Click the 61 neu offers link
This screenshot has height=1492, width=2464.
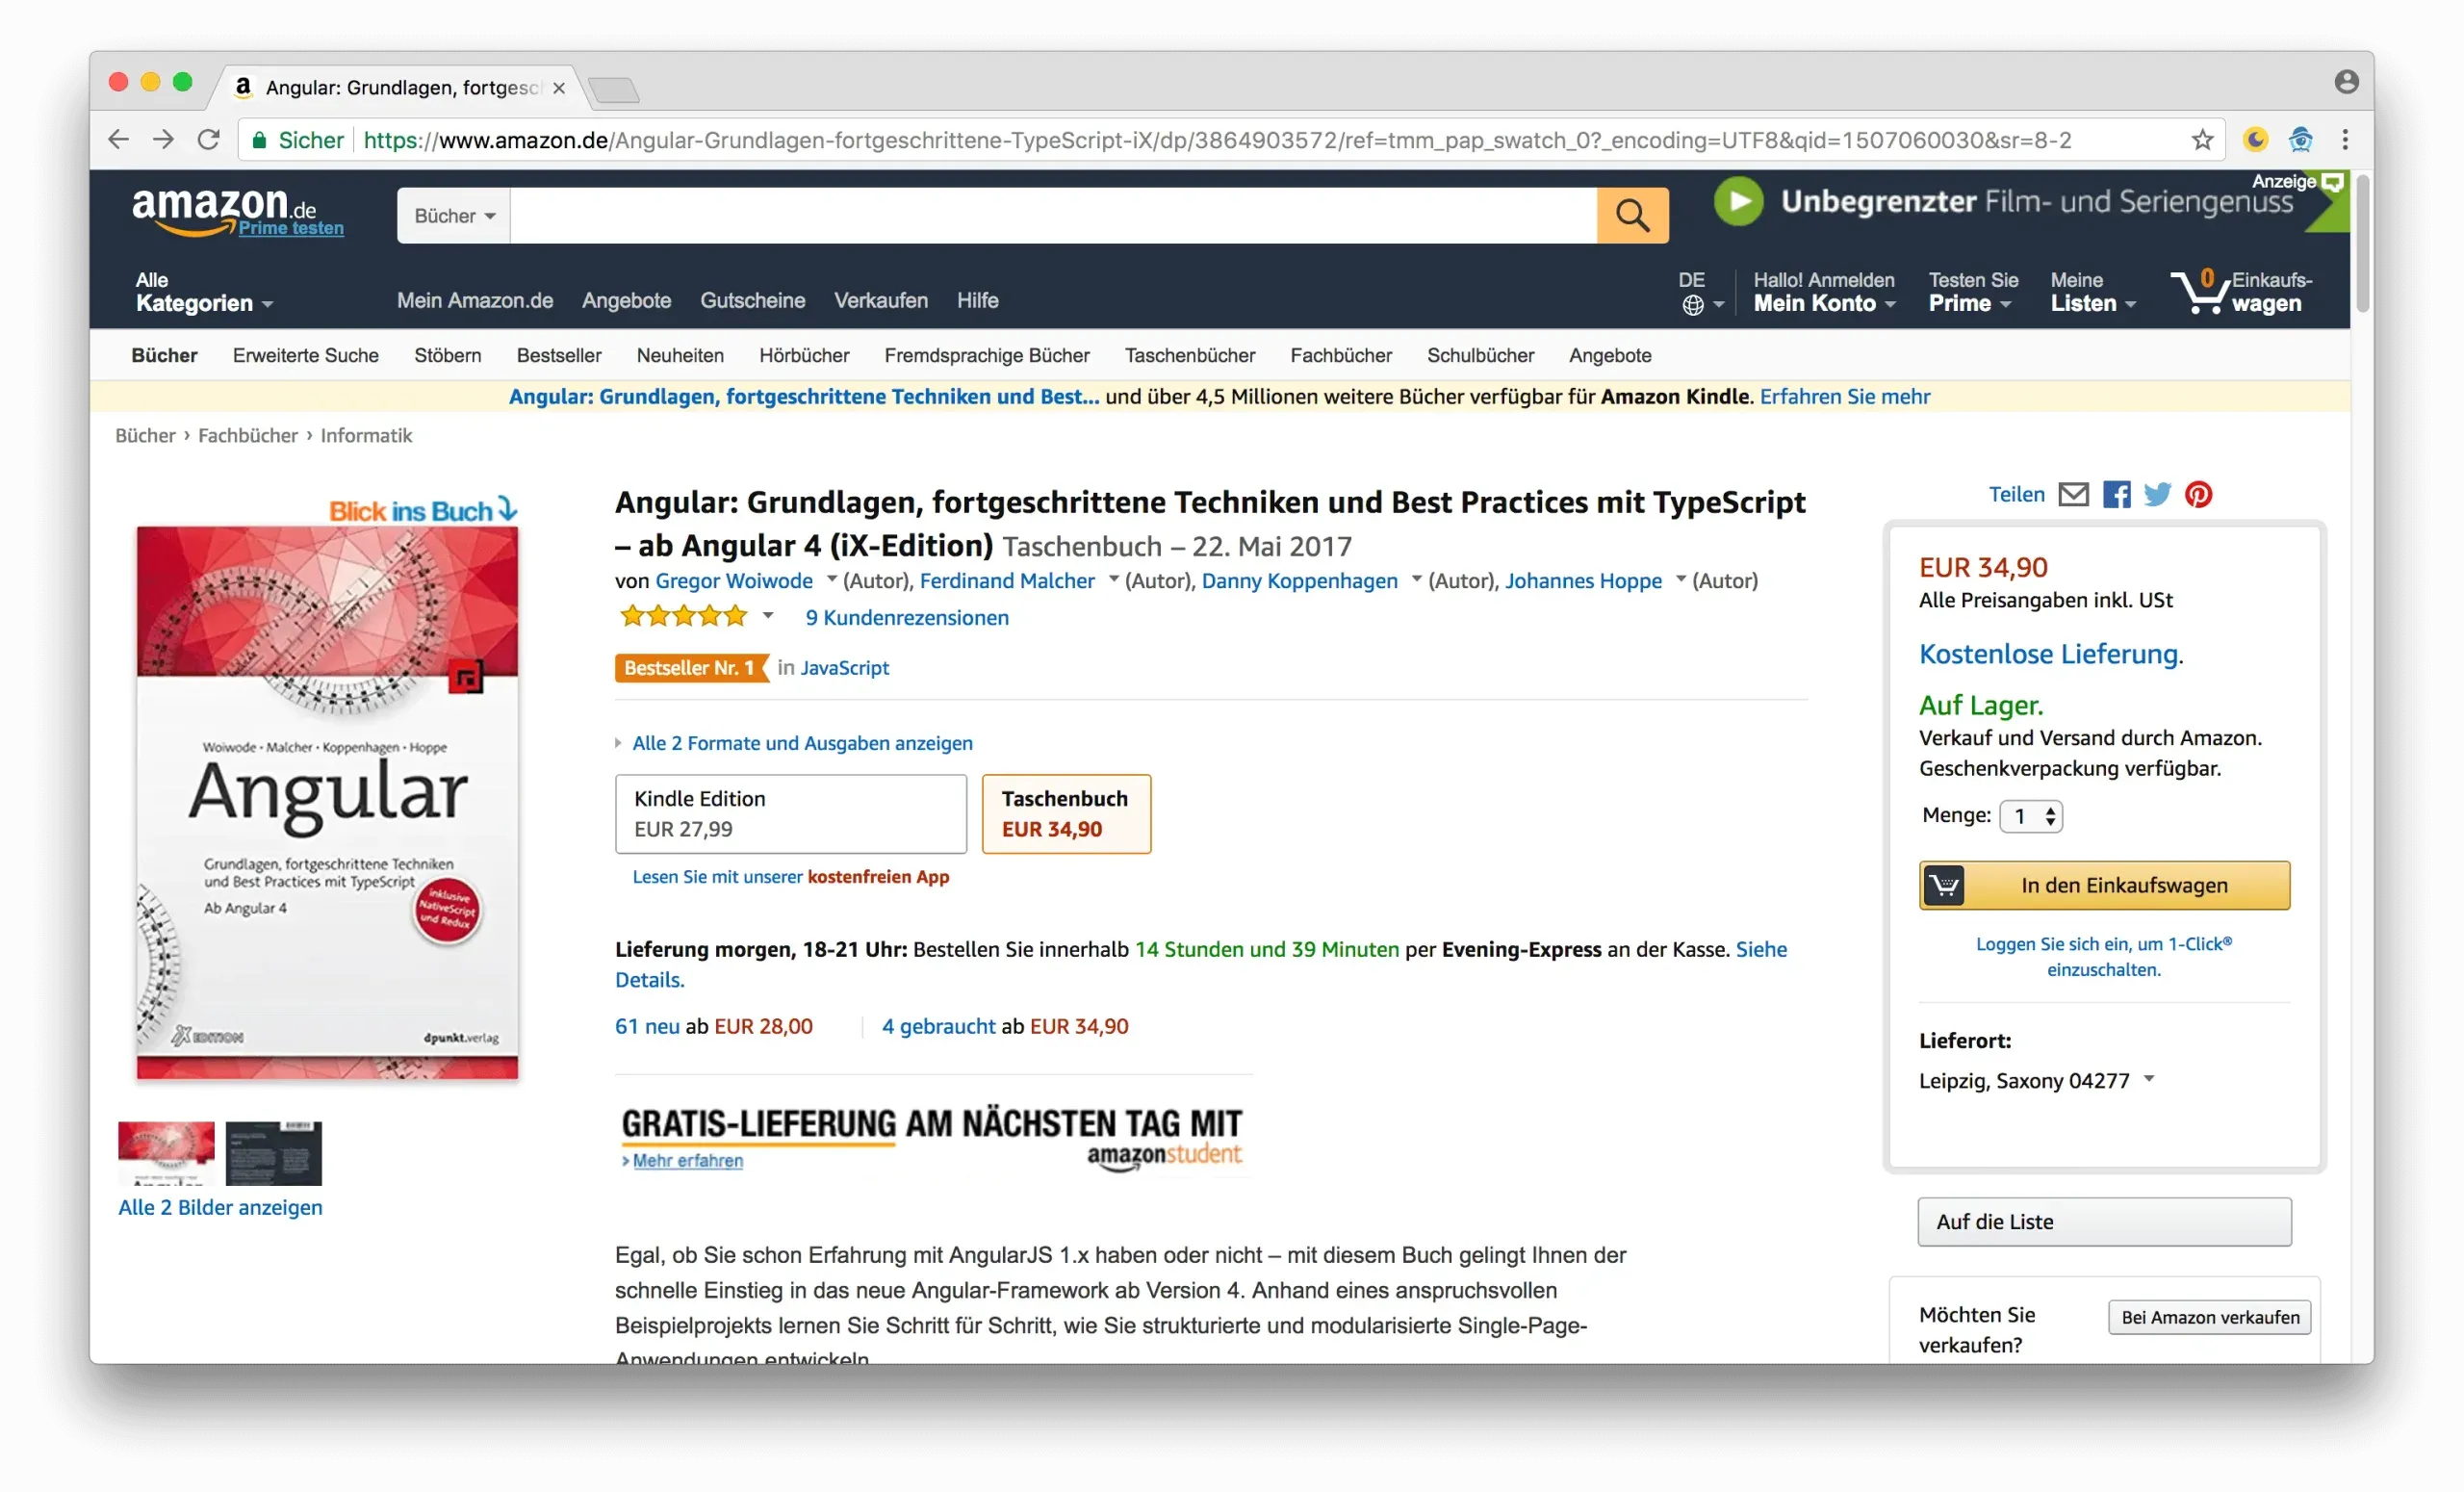[647, 1026]
